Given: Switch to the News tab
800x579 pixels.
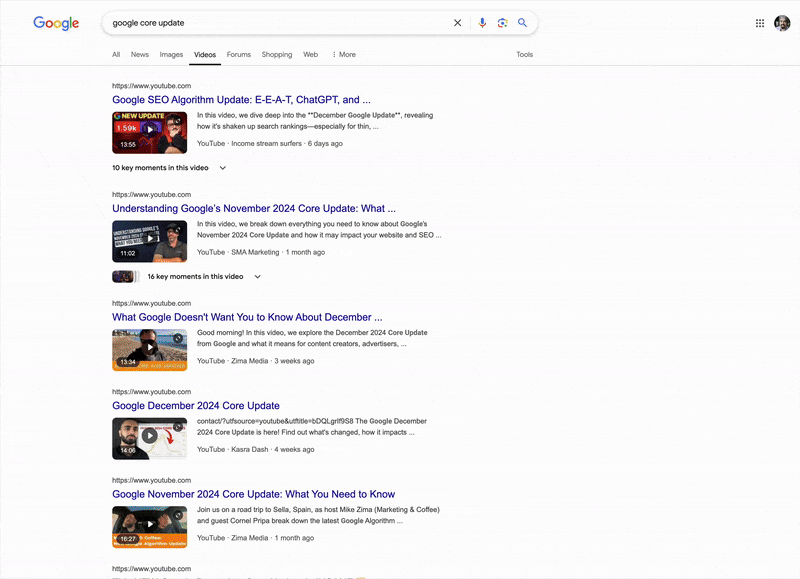Looking at the screenshot, I should coord(139,55).
